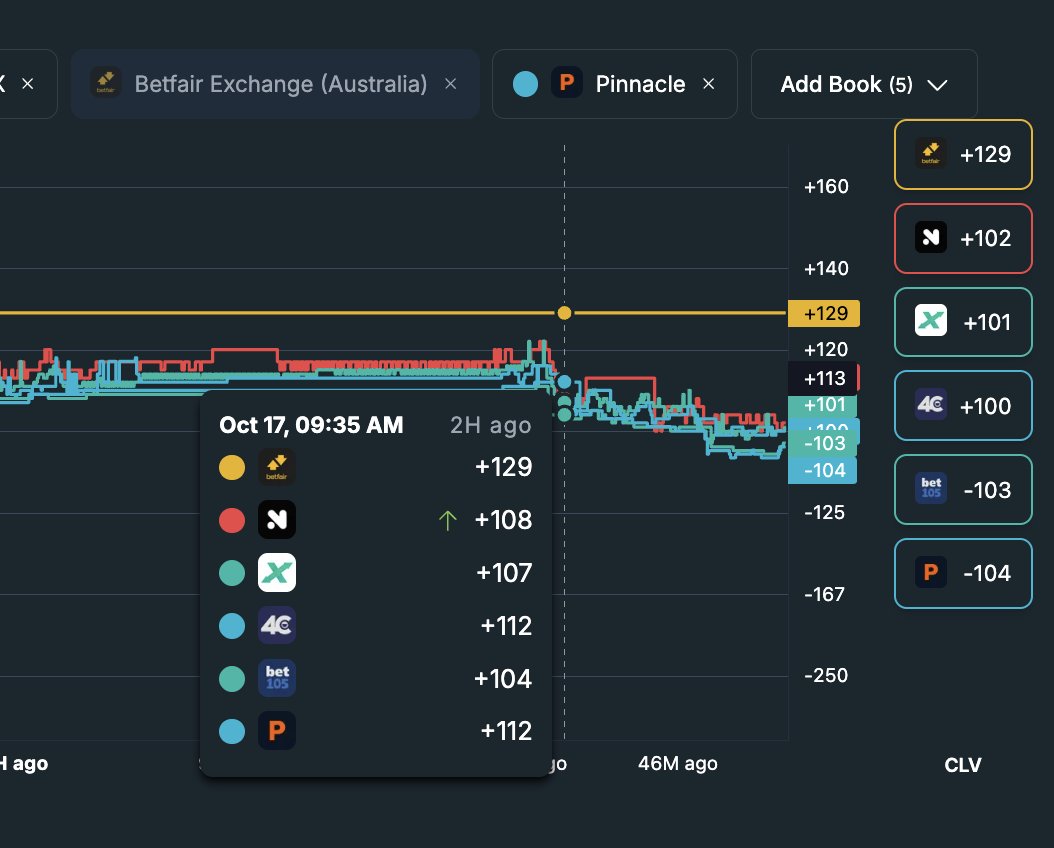Click the 4C logo inside the tooltip

pyautogui.click(x=277, y=626)
